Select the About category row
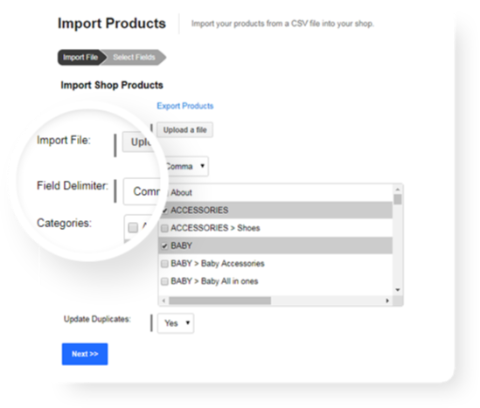The width and height of the screenshot is (480, 408). [276, 193]
